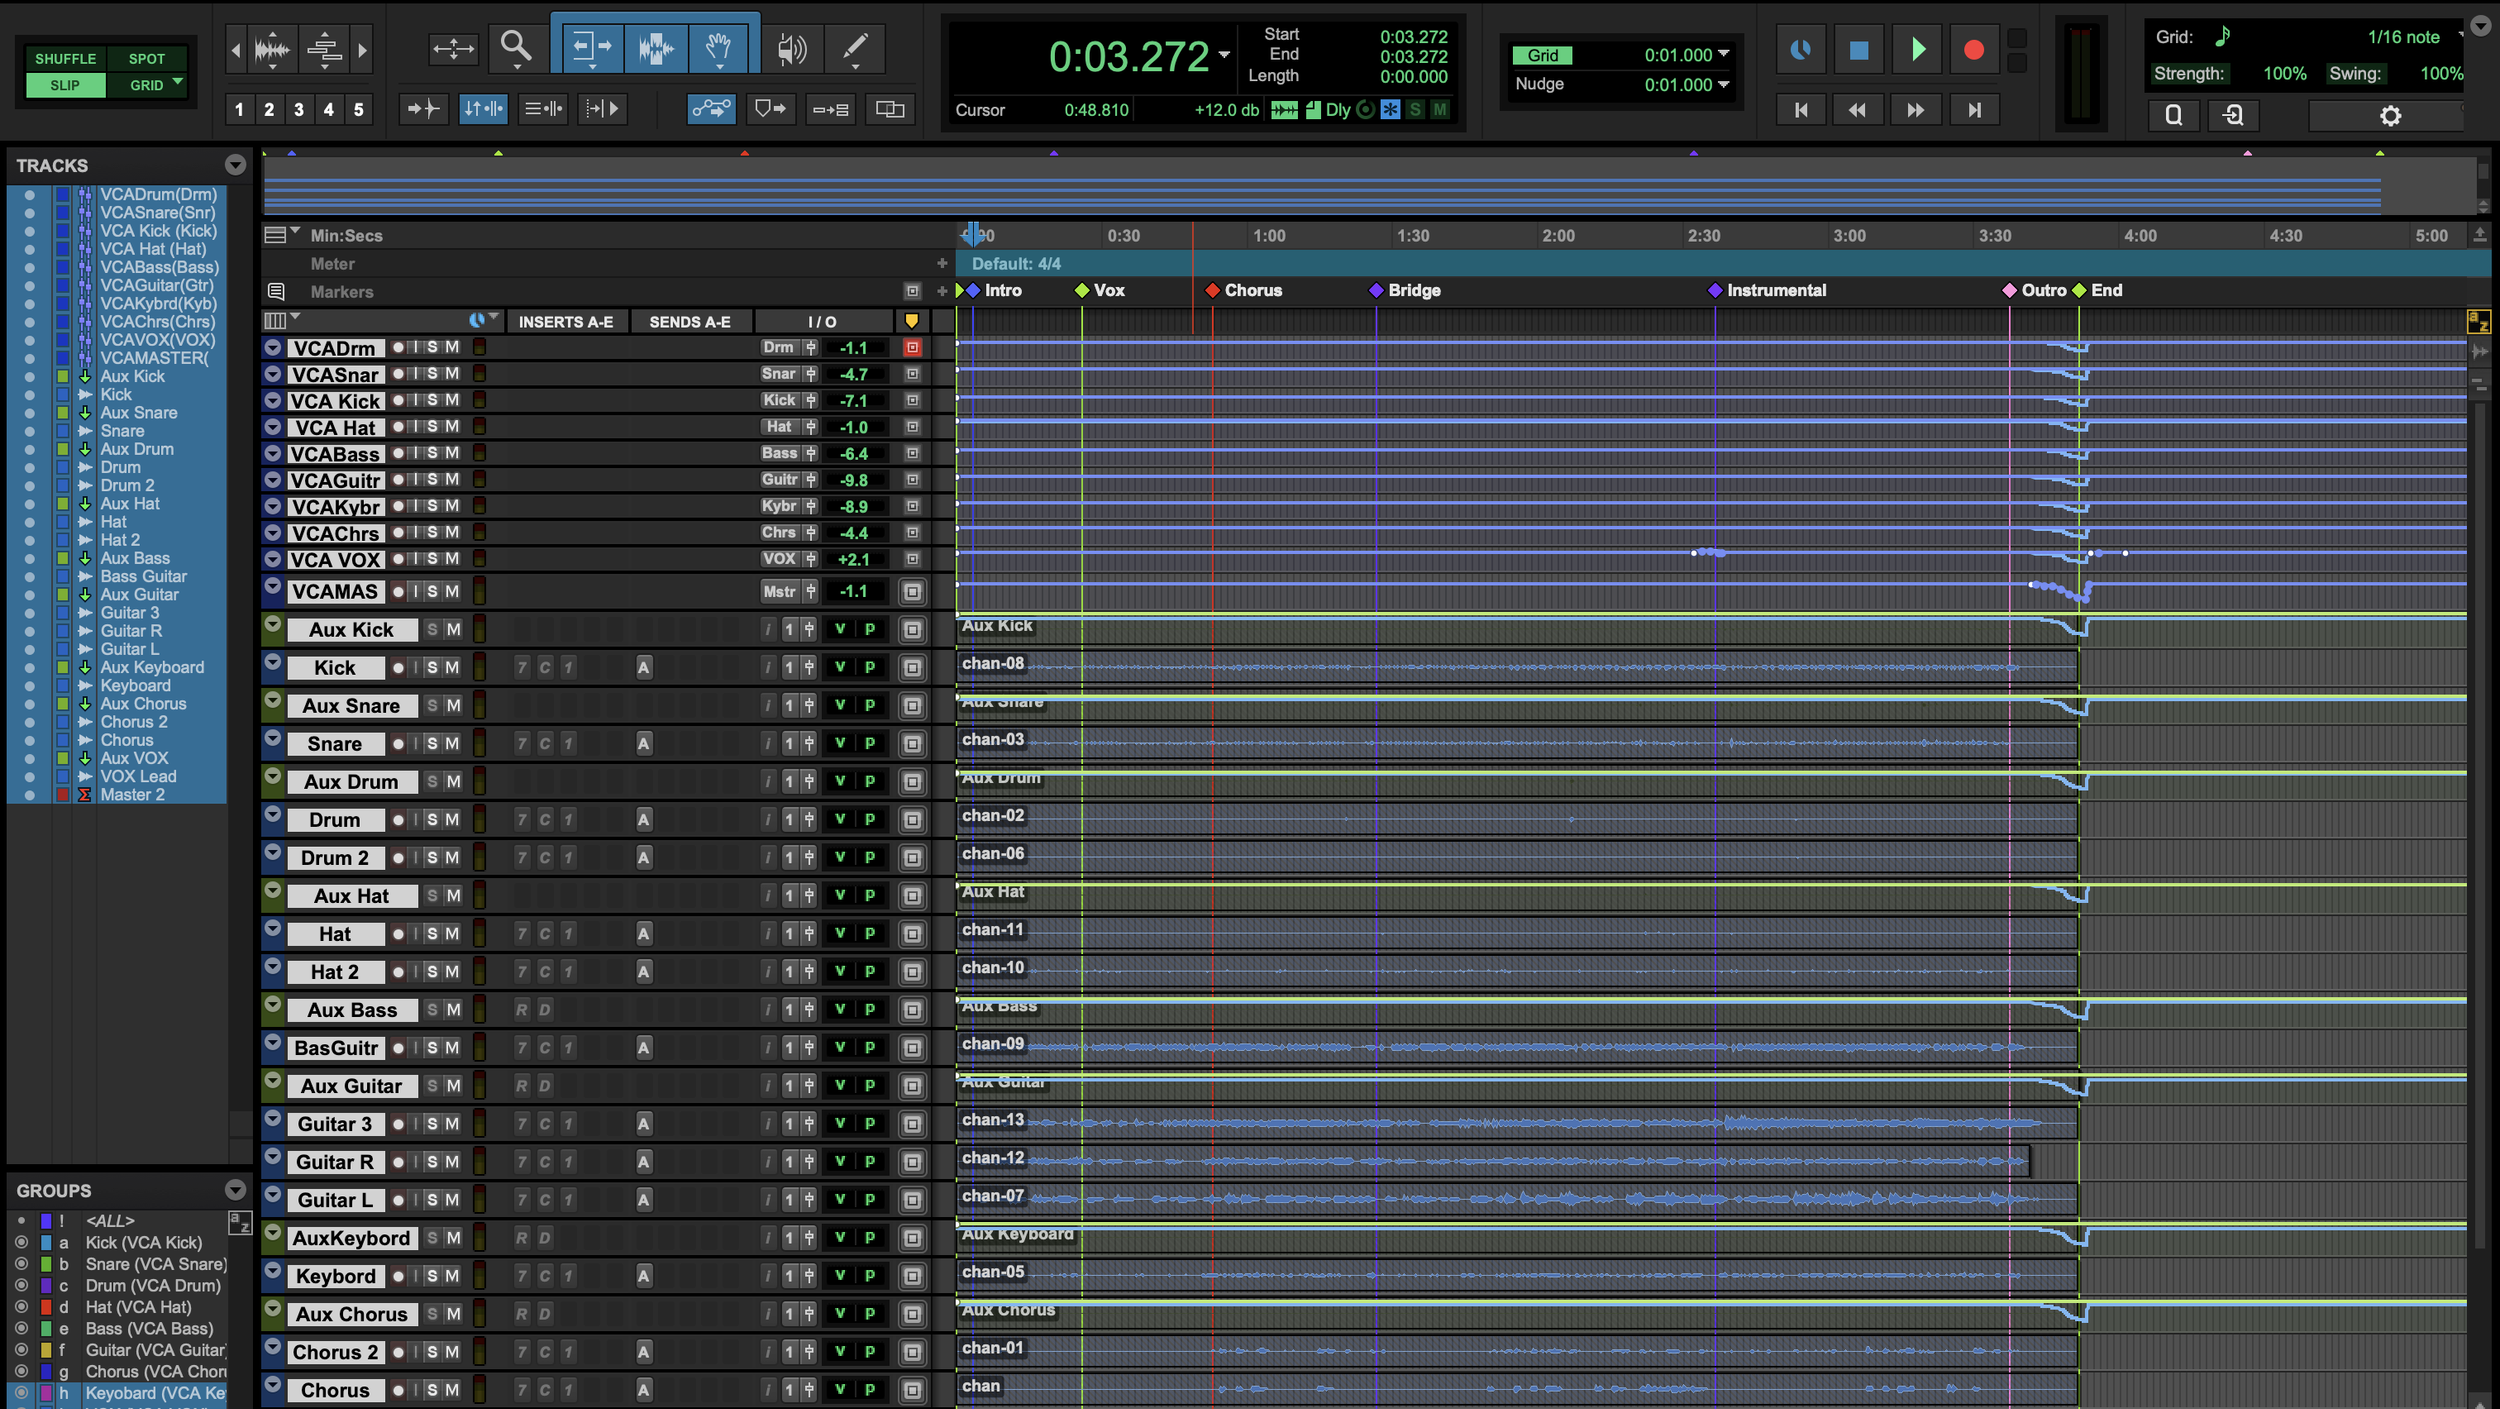Image resolution: width=2500 pixels, height=1409 pixels.
Task: Open the Kick track options arrow
Action: (x=272, y=662)
